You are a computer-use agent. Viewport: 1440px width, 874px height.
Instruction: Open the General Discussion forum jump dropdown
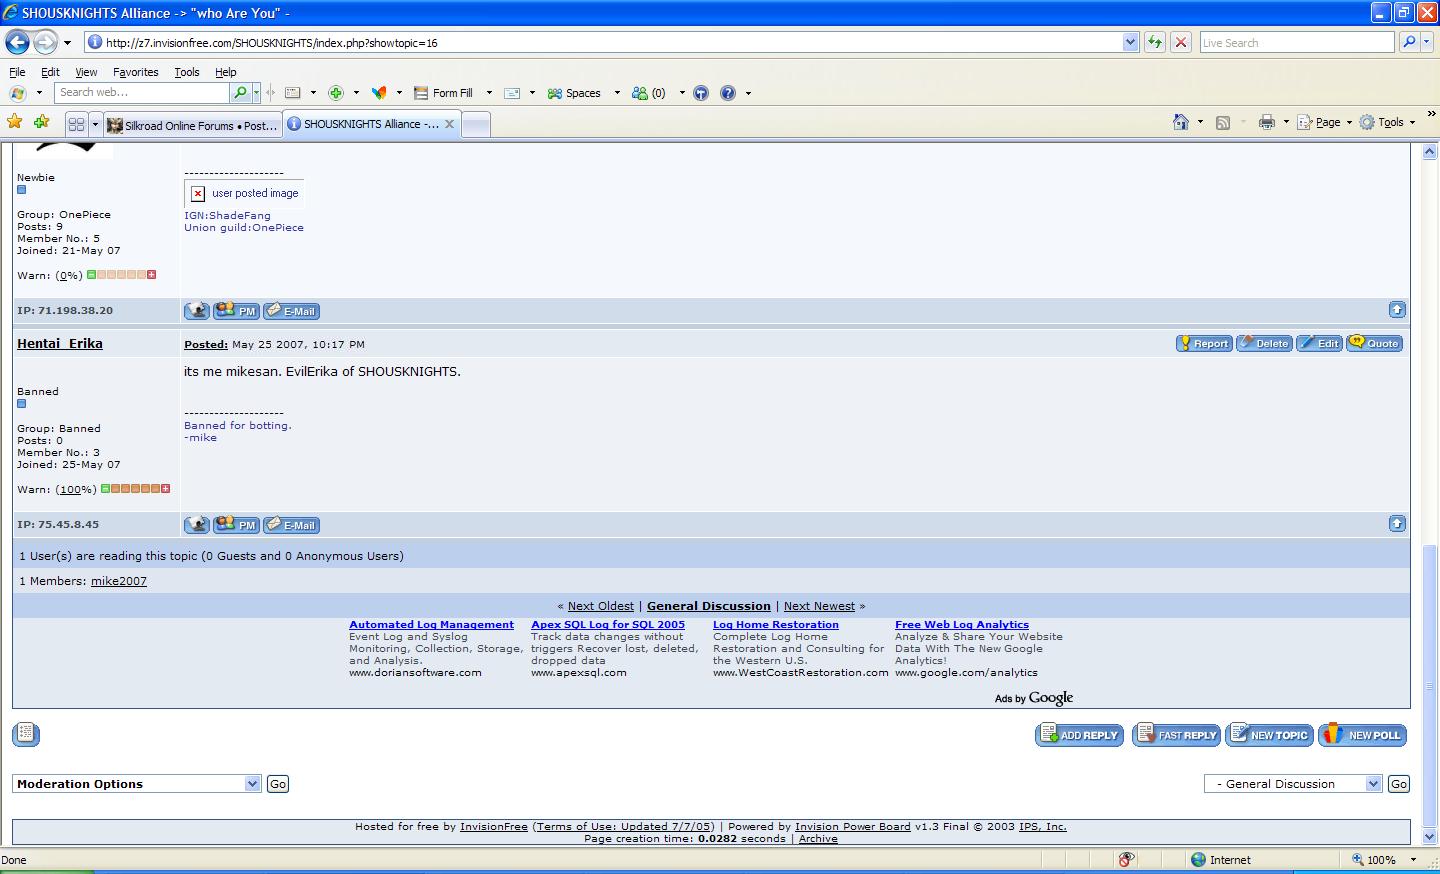pos(1373,784)
